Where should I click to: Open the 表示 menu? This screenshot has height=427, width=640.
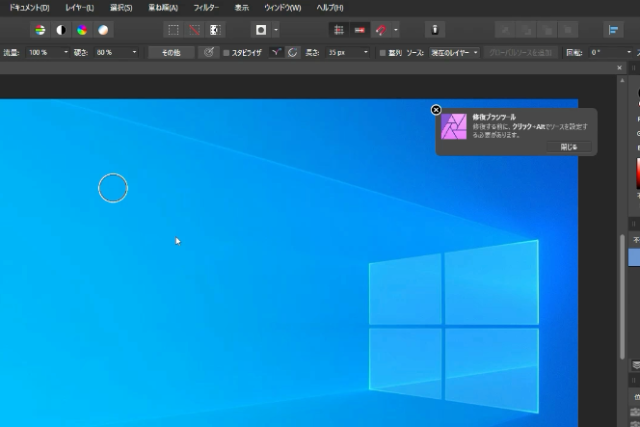click(x=242, y=8)
